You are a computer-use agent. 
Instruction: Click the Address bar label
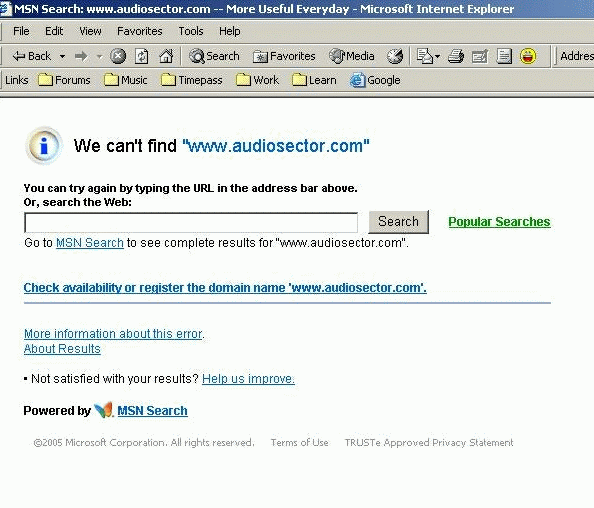pyautogui.click(x=577, y=56)
